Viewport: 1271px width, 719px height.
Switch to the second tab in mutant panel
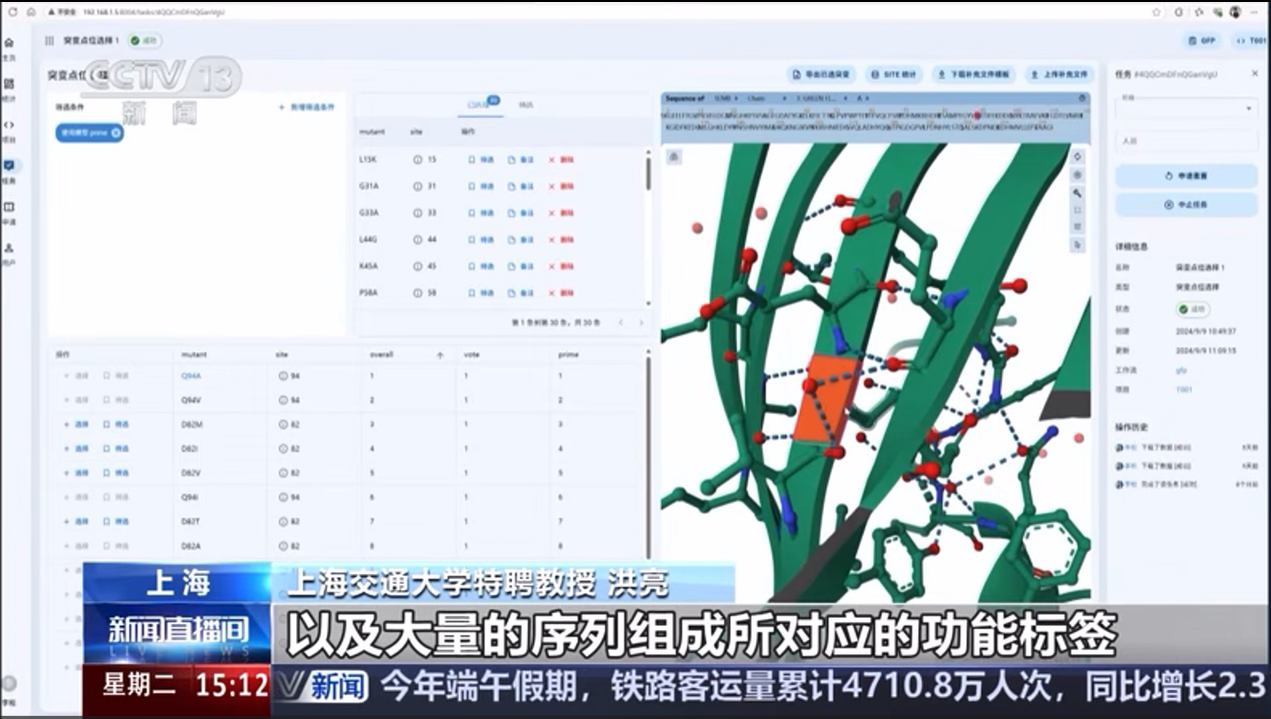coord(525,104)
